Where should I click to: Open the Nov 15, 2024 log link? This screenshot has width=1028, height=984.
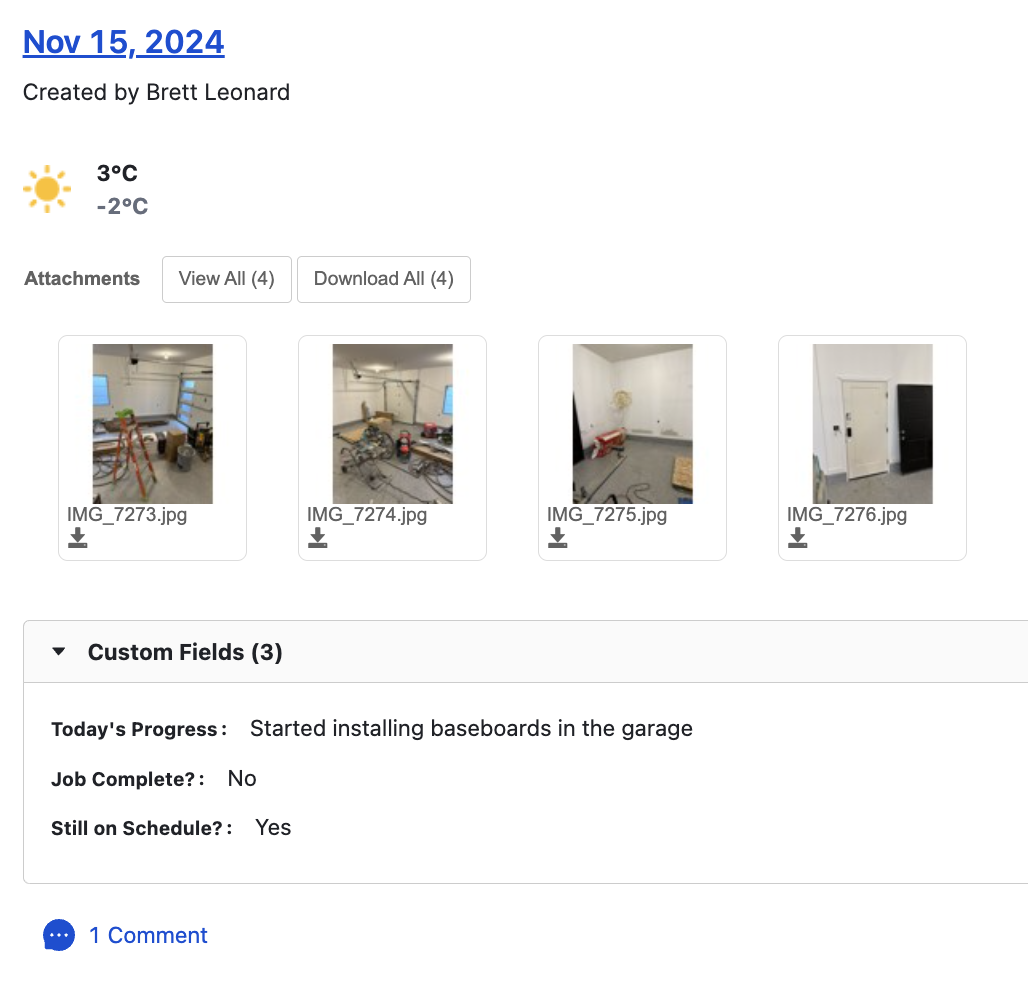click(123, 43)
